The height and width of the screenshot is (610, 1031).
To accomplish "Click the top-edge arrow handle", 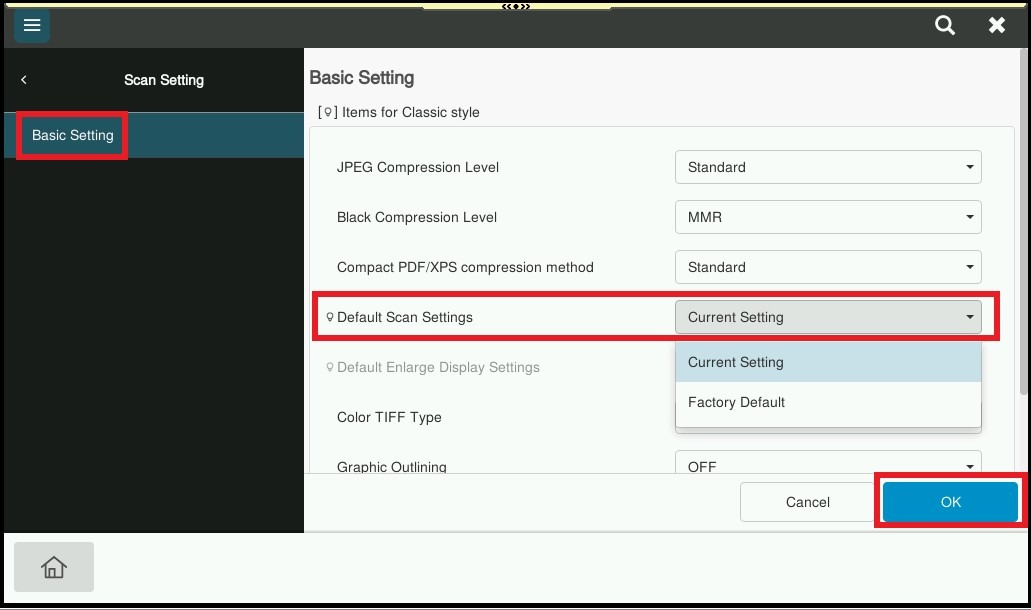I will [515, 6].
